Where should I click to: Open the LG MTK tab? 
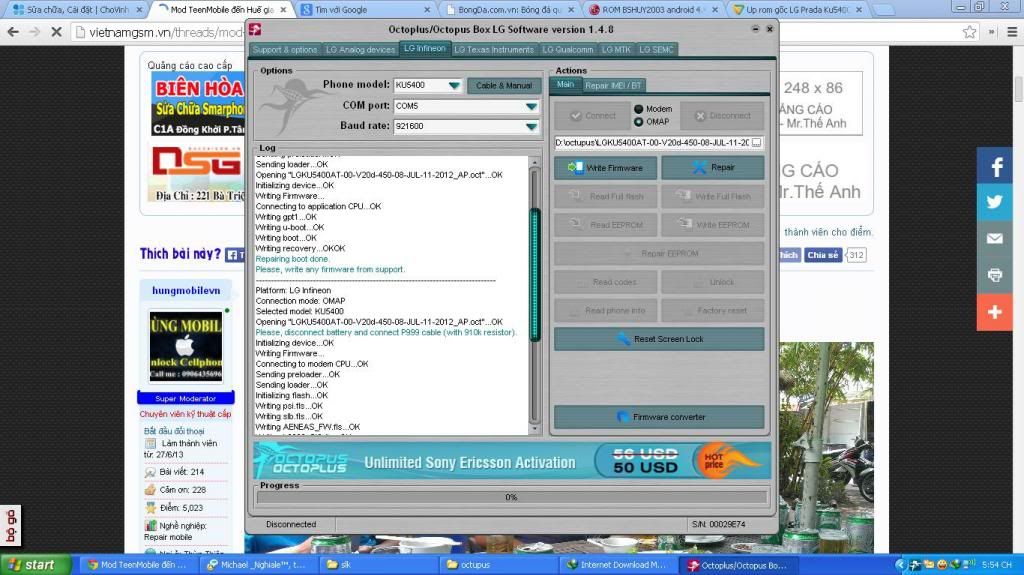coord(616,50)
